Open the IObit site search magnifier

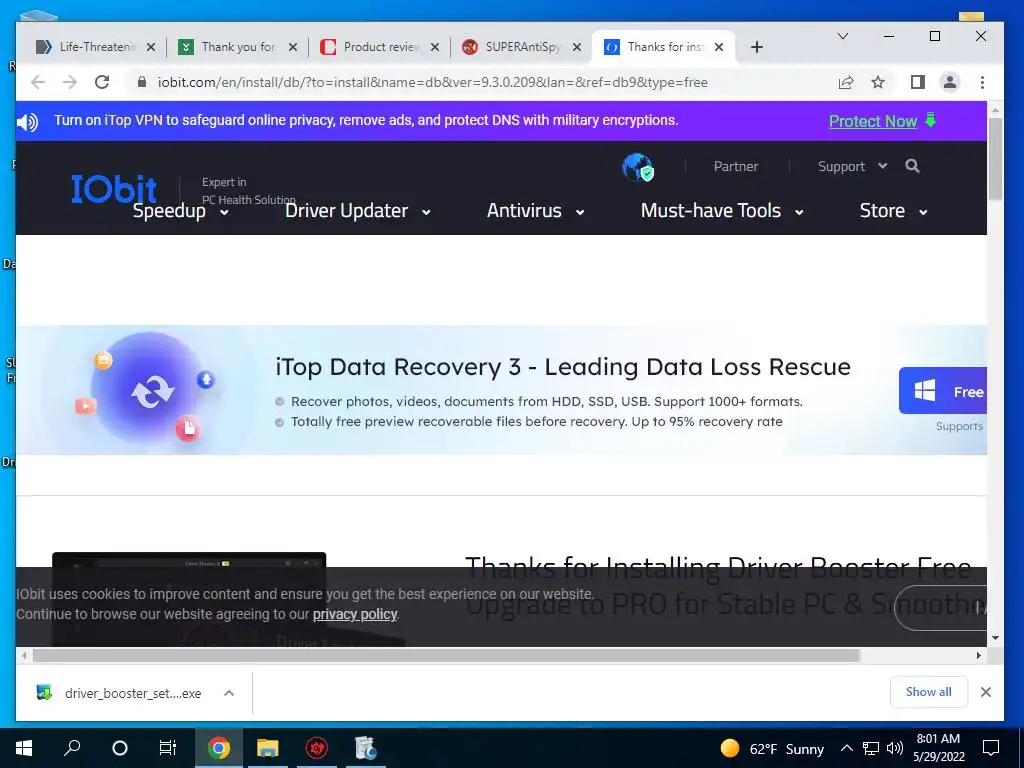[x=912, y=166]
